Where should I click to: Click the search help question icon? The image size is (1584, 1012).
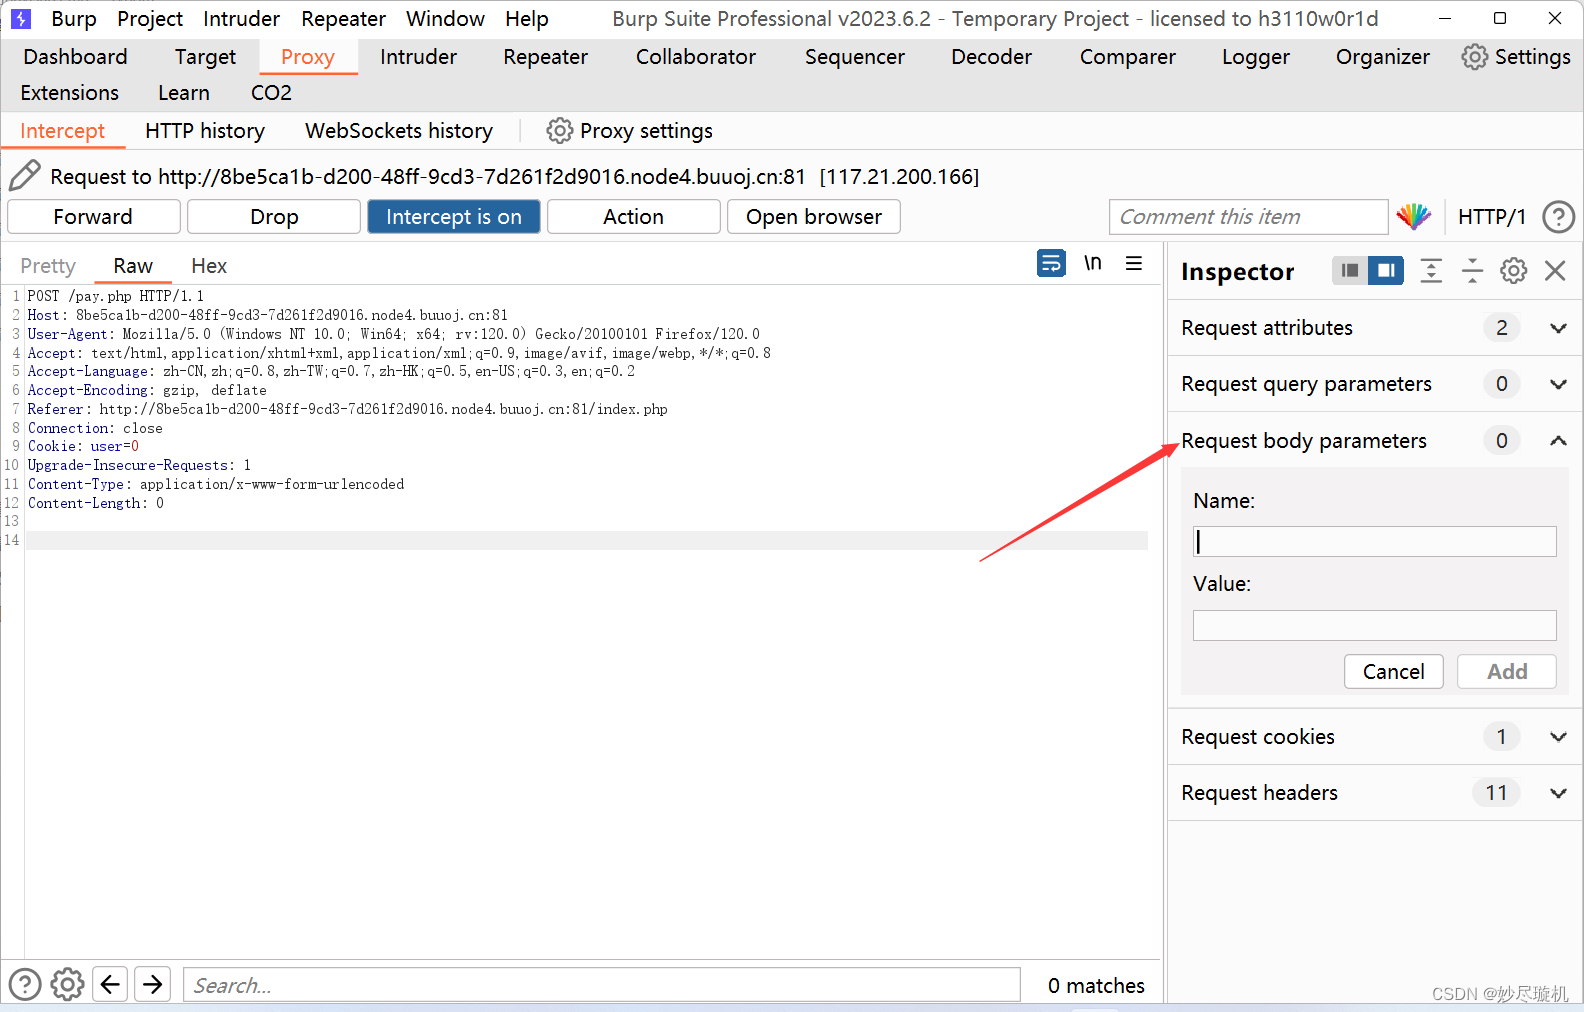[x=25, y=984]
